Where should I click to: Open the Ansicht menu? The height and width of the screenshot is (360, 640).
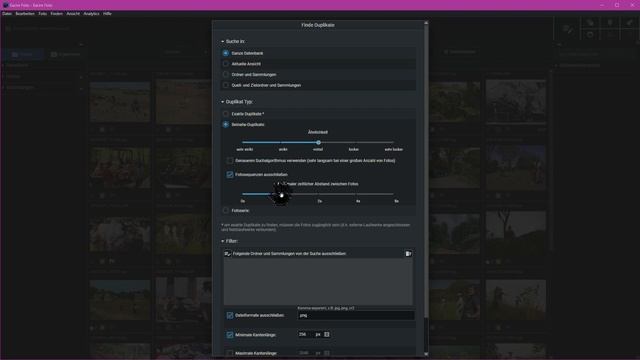73,13
